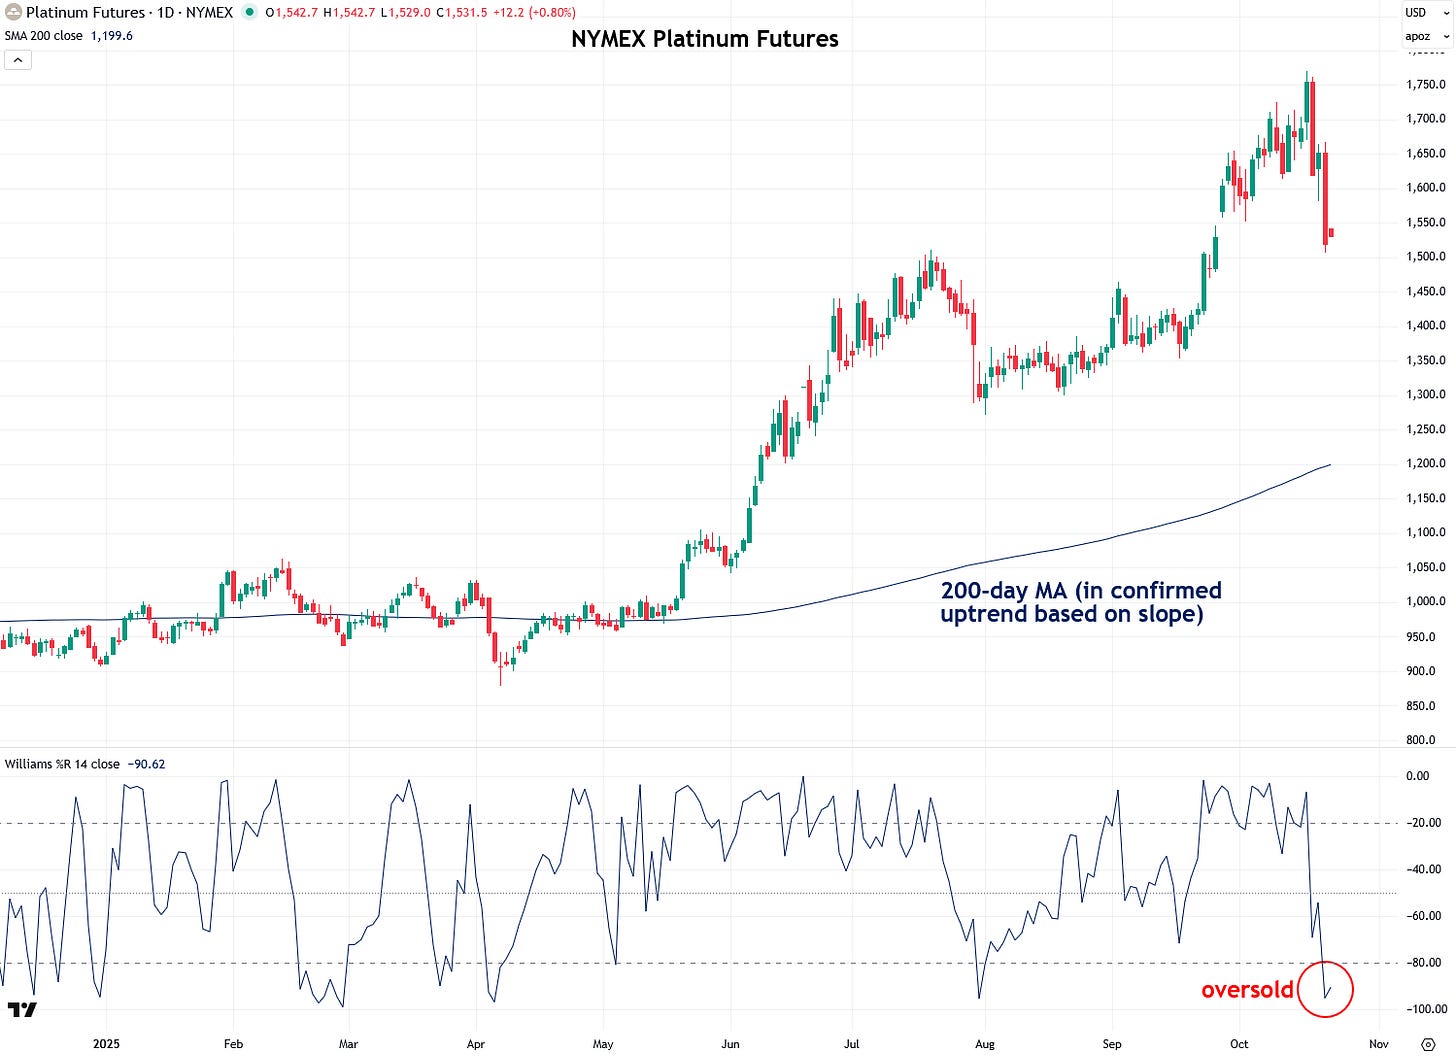Select the oversold annotation text
1456x1057 pixels.
(x=1247, y=990)
